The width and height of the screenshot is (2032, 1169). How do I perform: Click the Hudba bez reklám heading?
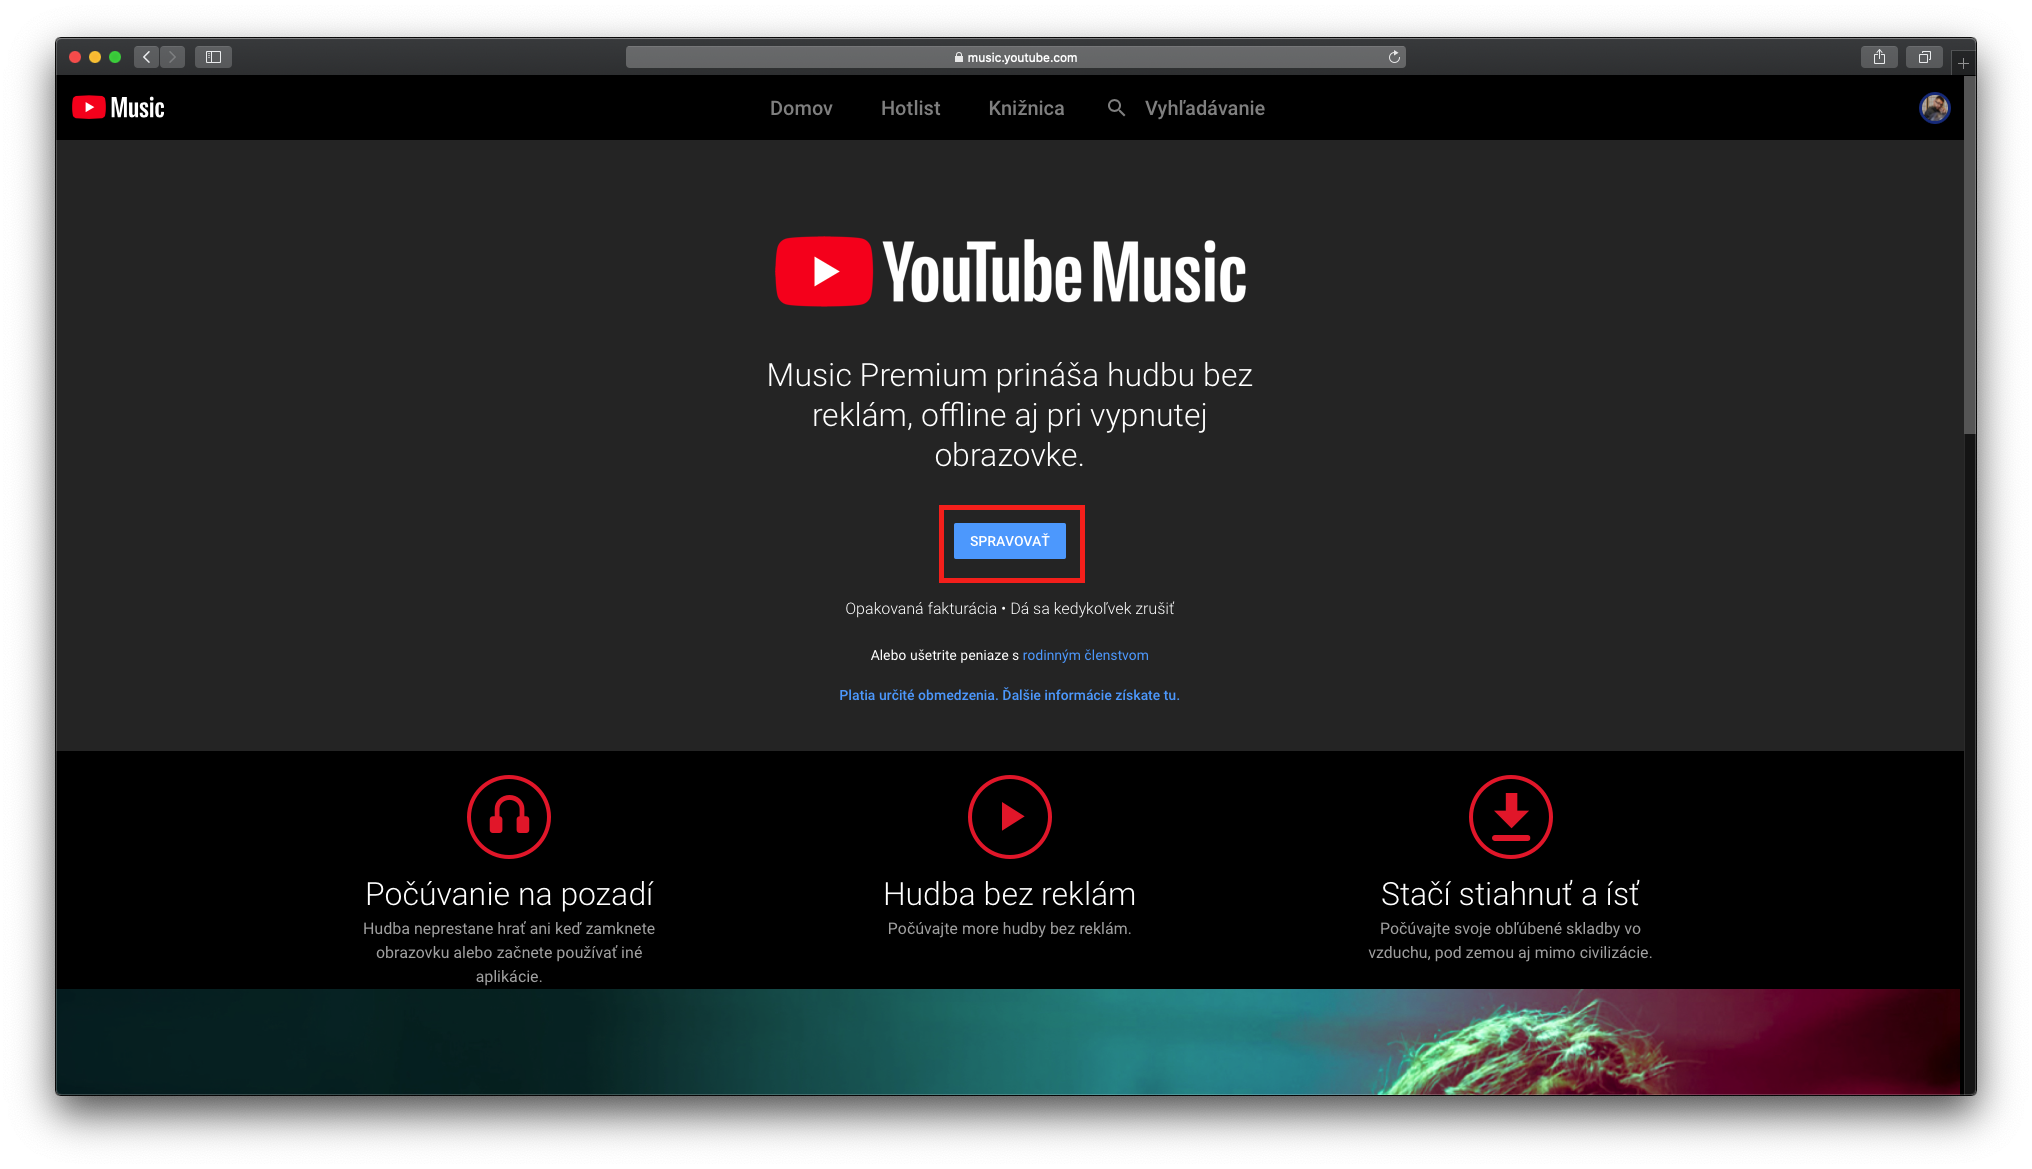click(1009, 894)
